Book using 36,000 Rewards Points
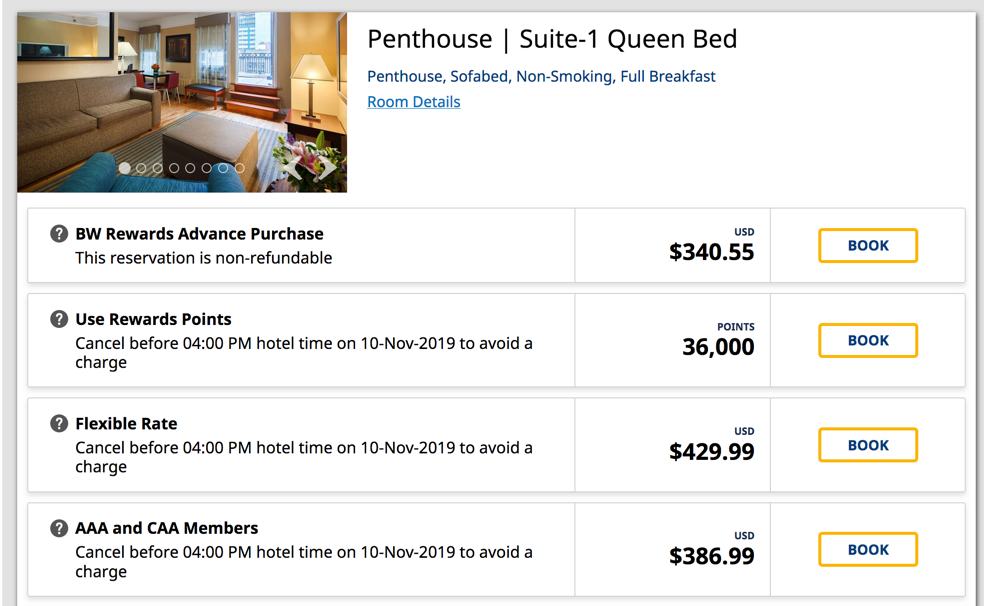Screen dimensions: 984x606 click(x=867, y=340)
